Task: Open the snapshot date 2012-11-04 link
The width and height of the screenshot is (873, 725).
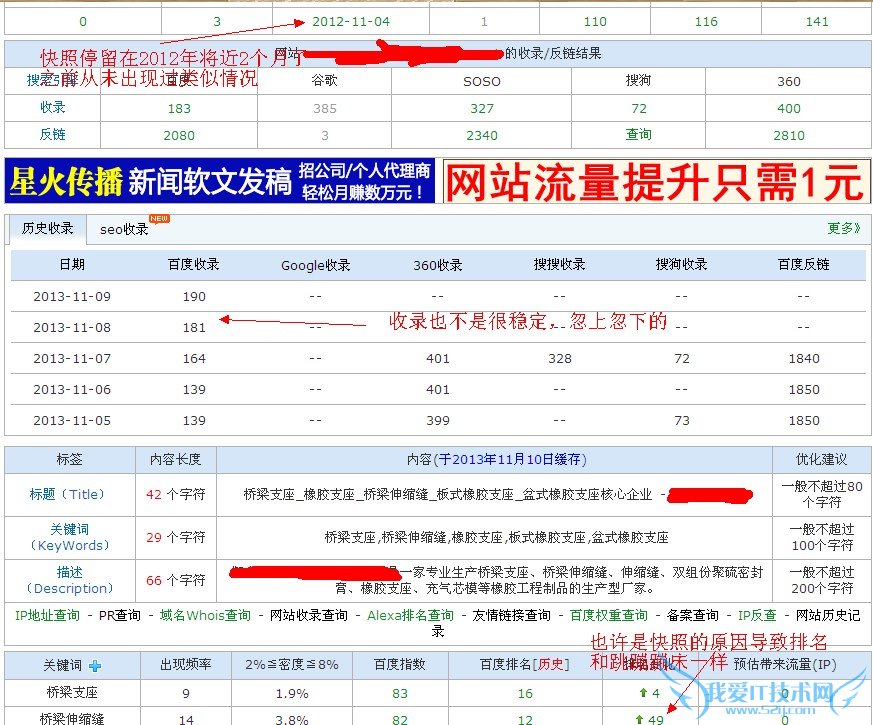Action: click(350, 21)
